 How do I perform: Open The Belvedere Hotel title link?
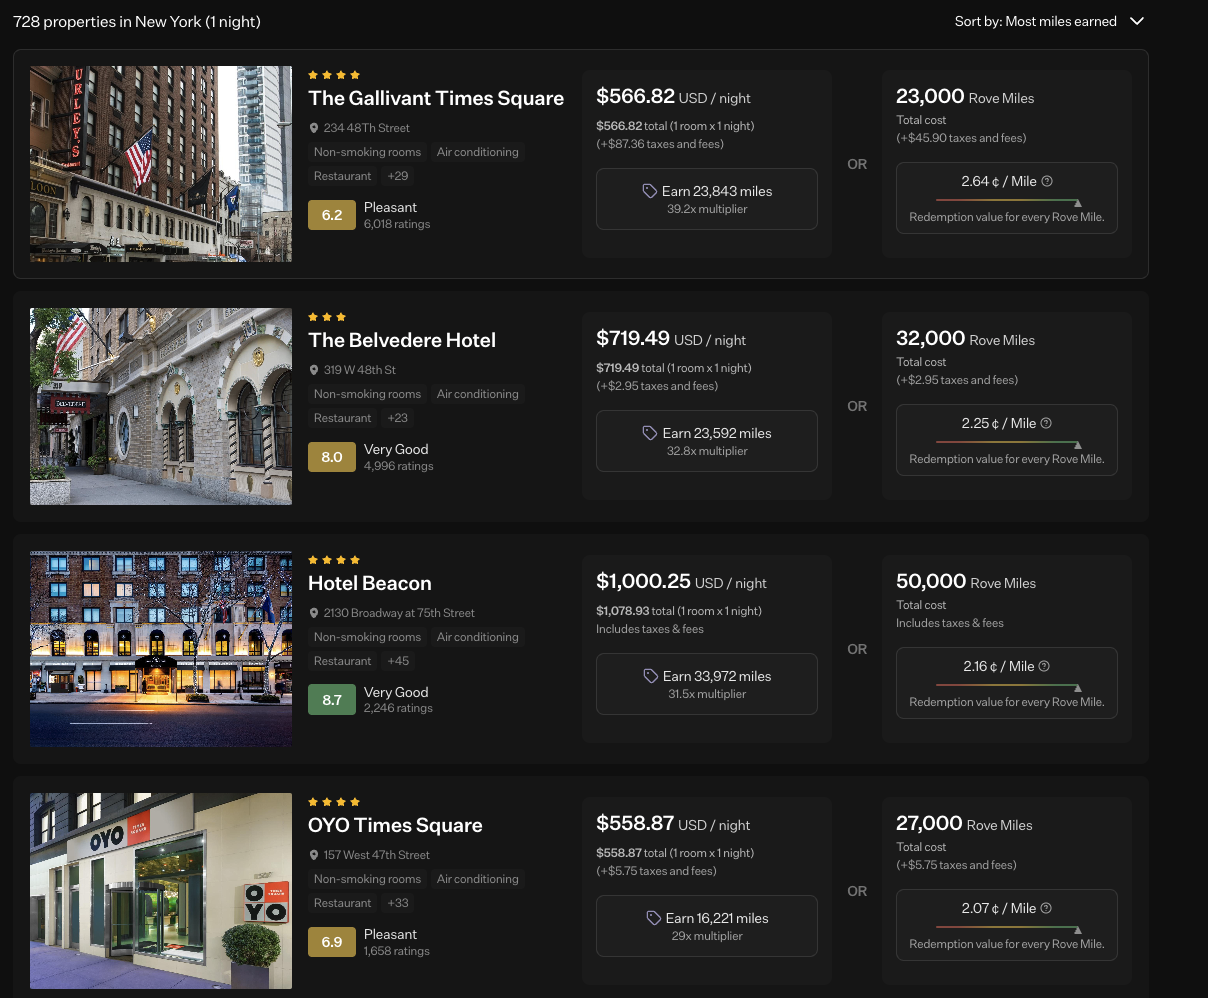click(x=402, y=340)
